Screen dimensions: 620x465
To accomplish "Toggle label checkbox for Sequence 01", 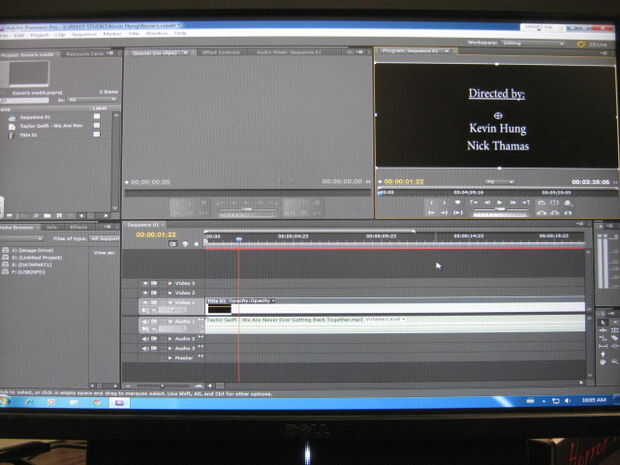I will click(x=96, y=116).
